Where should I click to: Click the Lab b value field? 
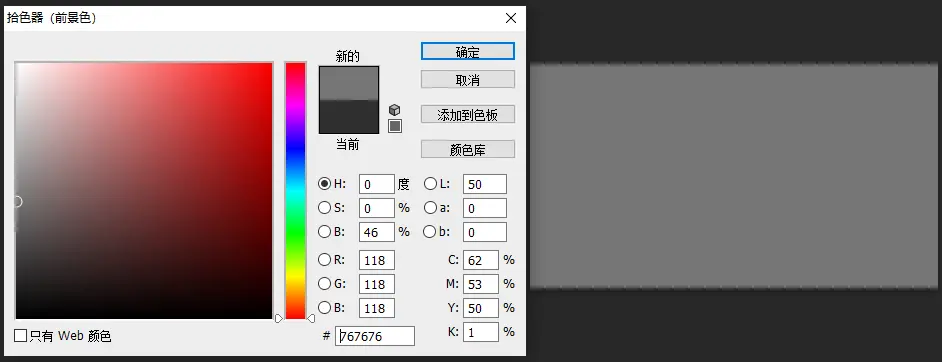tap(485, 232)
